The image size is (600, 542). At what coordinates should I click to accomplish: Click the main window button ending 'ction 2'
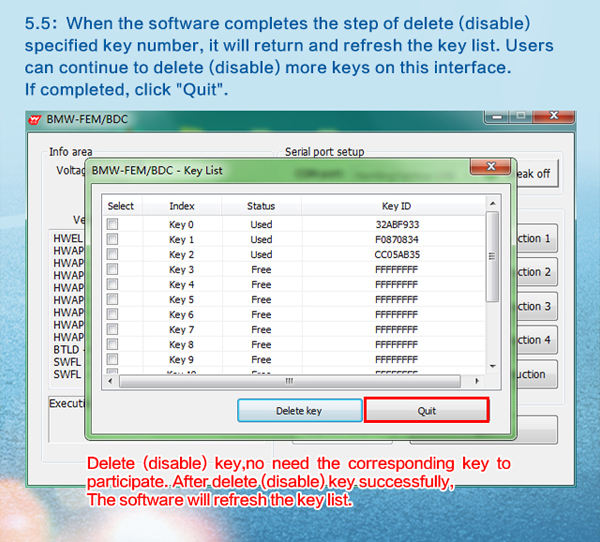coord(537,272)
